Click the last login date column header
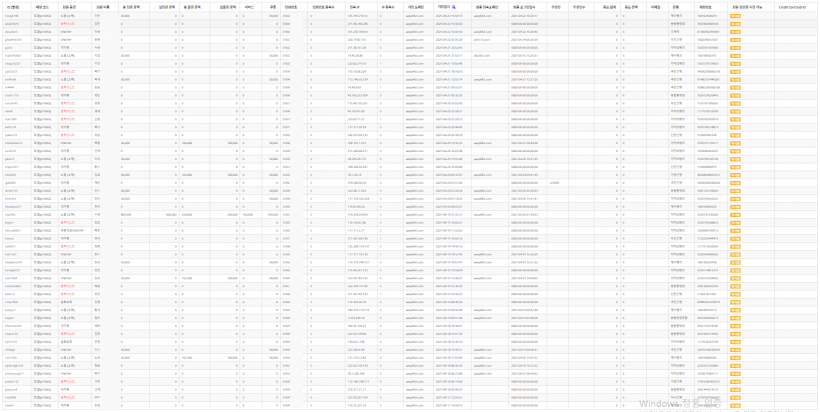 pyautogui.click(x=521, y=8)
